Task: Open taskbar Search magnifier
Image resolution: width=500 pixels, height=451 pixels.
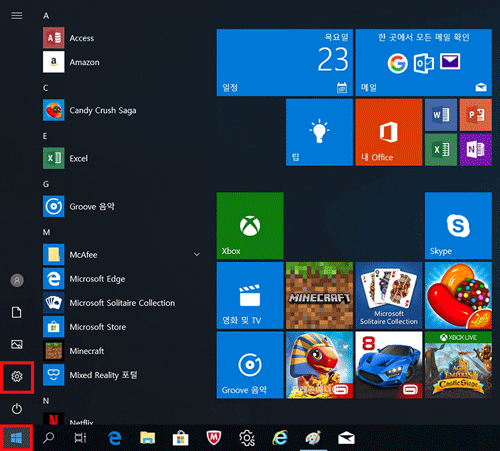Action: 49,438
